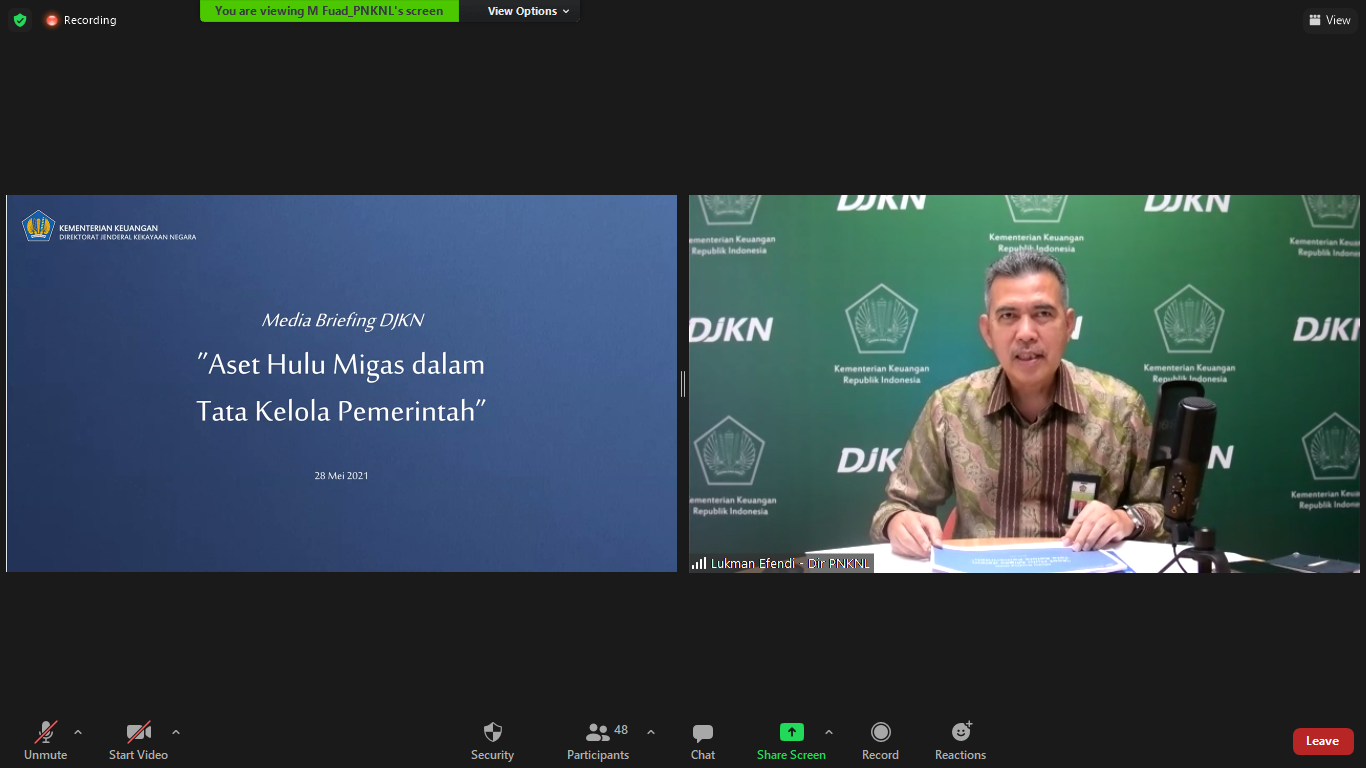Viewport: 1366px width, 768px height.
Task: Unmute the microphone
Action: 45,733
